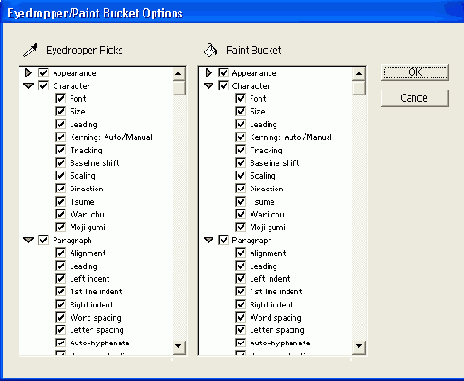Toggle Kerning Auto/Manual checkbox in Paint Bucket
This screenshot has width=464, height=381.
pos(240,137)
